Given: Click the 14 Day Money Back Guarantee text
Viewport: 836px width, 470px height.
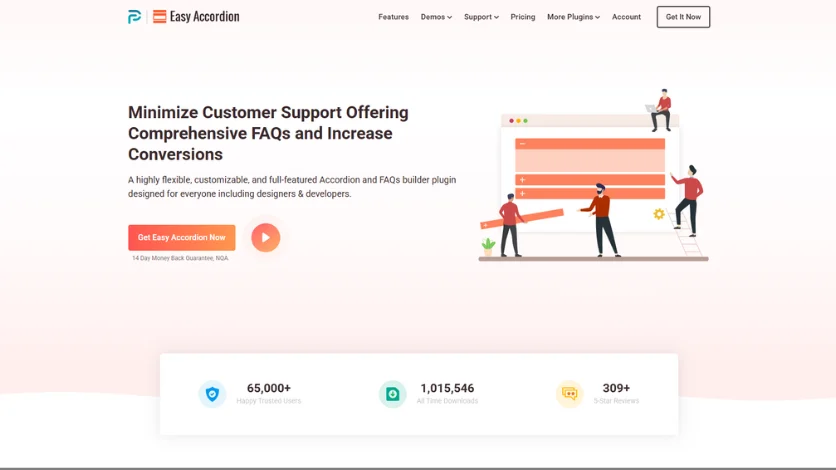Looking at the screenshot, I should click(180, 258).
